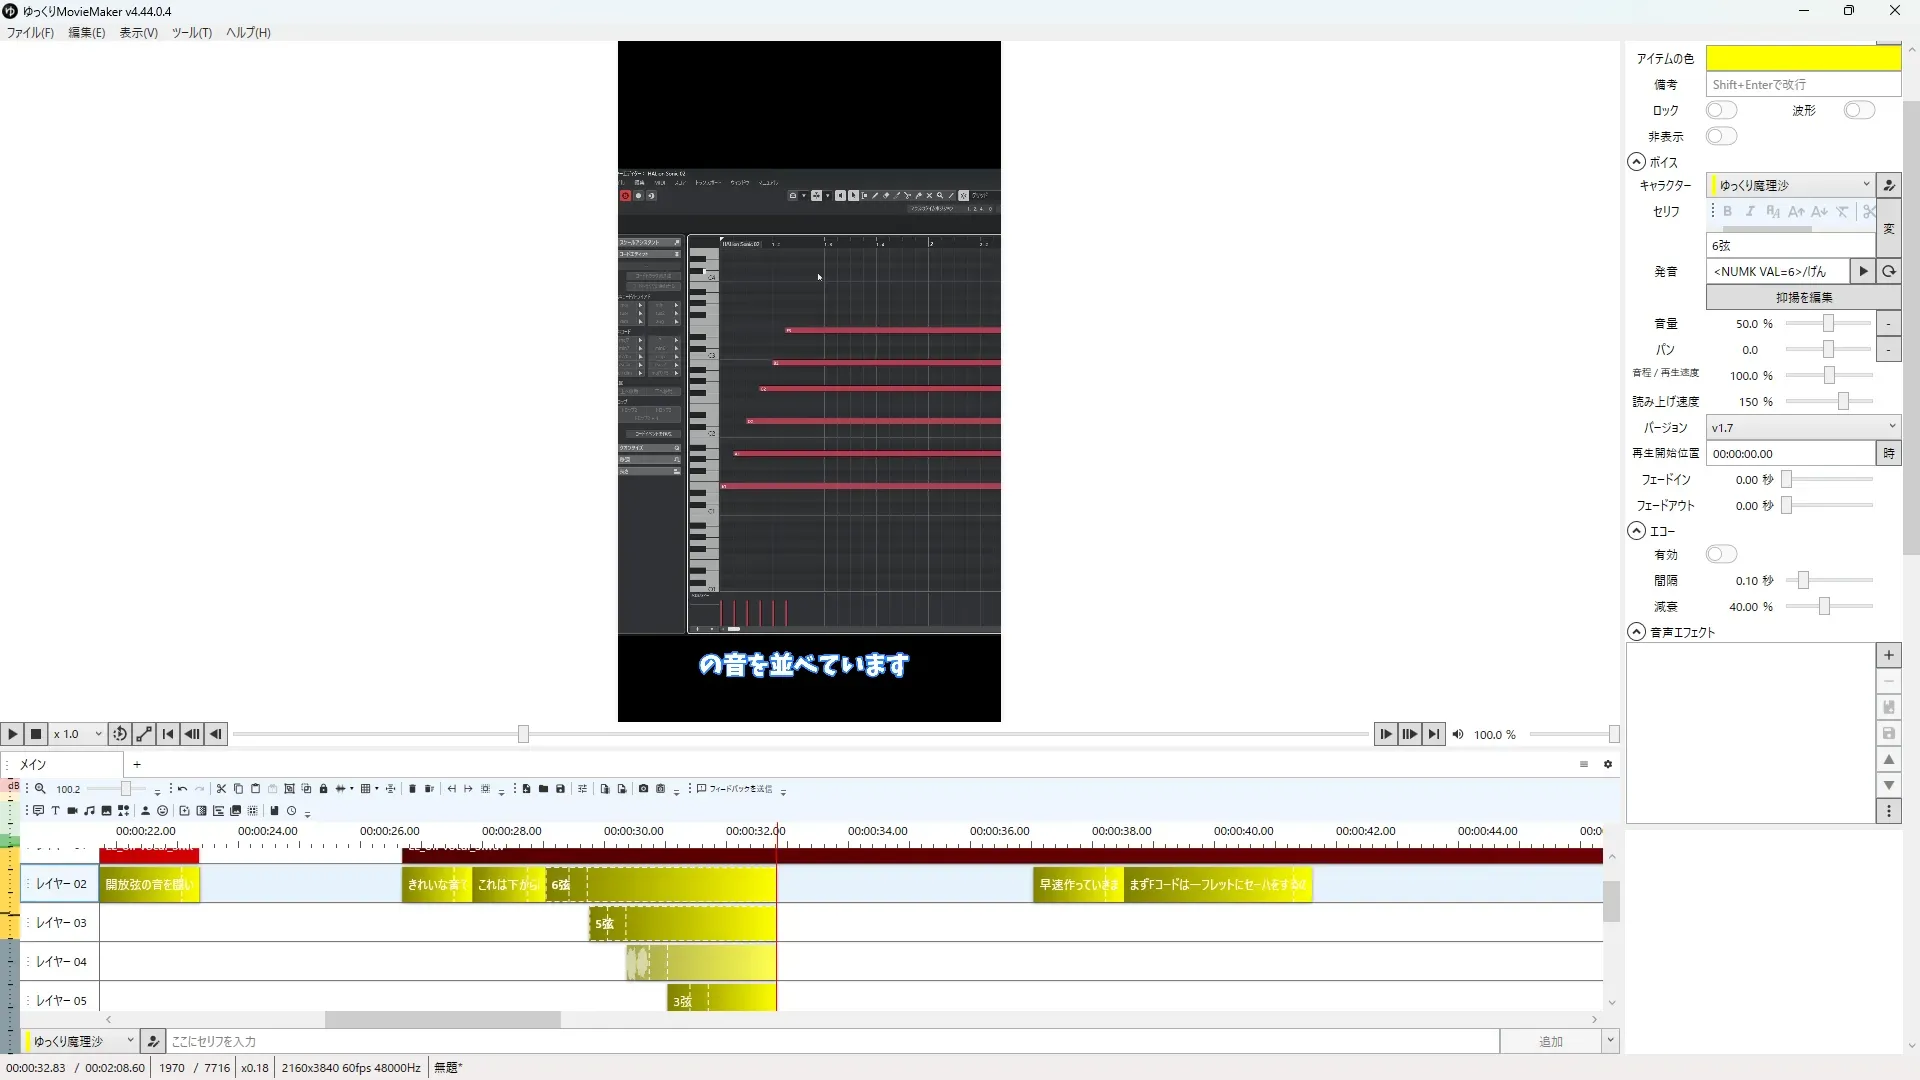The width and height of the screenshot is (1920, 1080).
Task: Open the キャラクター dropdown ゆっくり魔理沙
Action: [x=1790, y=185]
